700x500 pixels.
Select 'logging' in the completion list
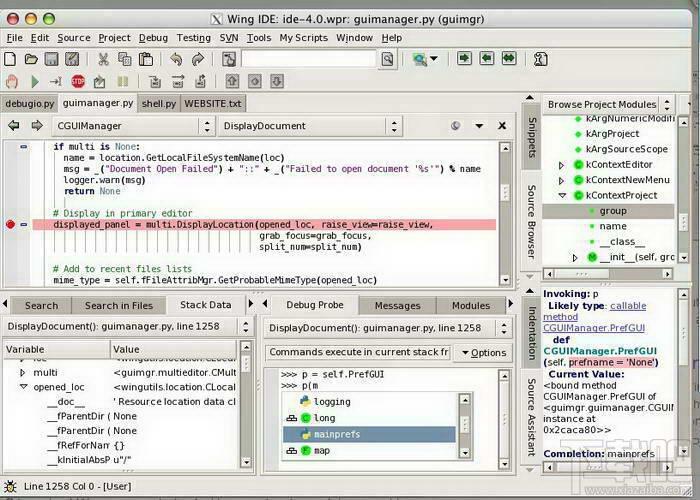coord(369,402)
